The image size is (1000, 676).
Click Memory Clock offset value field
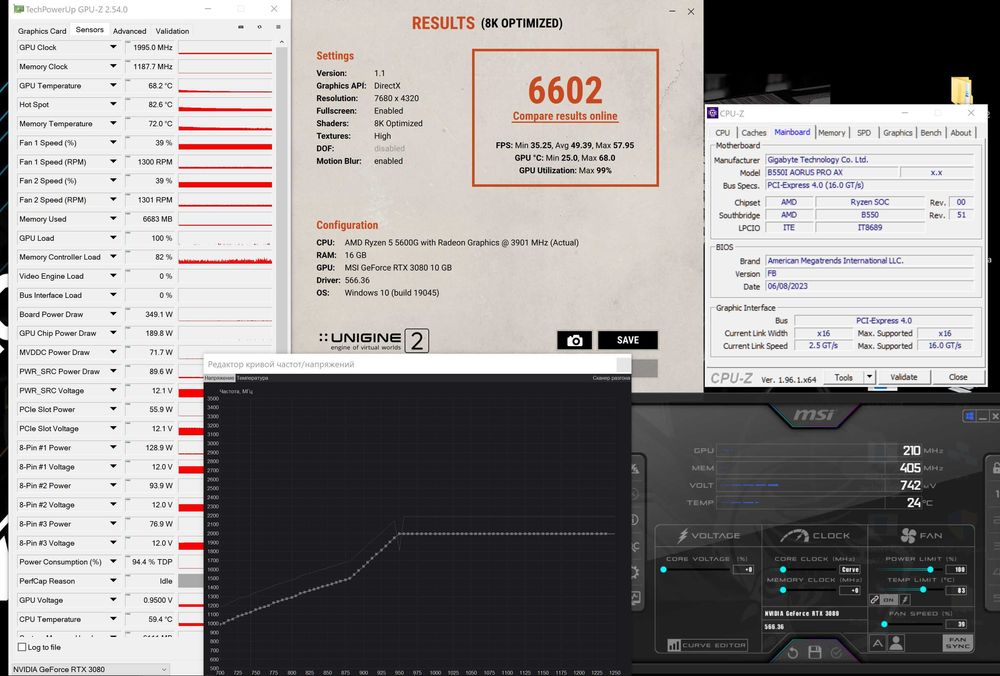point(850,590)
